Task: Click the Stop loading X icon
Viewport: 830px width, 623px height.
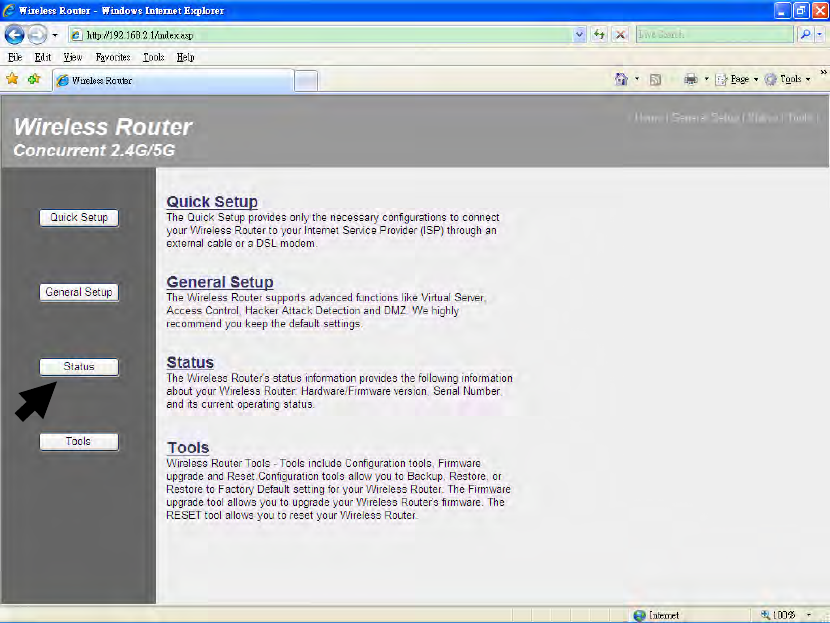Action: tap(620, 35)
